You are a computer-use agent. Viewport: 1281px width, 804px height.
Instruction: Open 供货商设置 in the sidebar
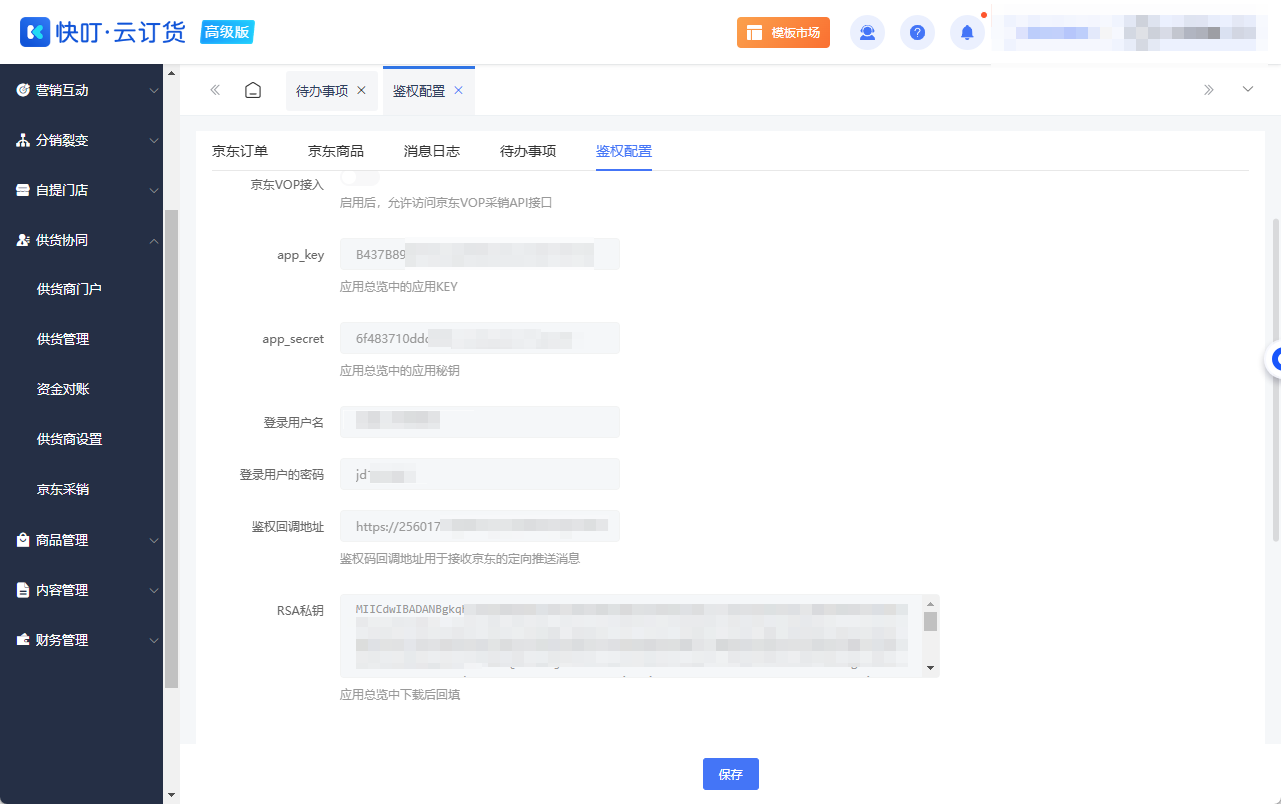(69, 439)
